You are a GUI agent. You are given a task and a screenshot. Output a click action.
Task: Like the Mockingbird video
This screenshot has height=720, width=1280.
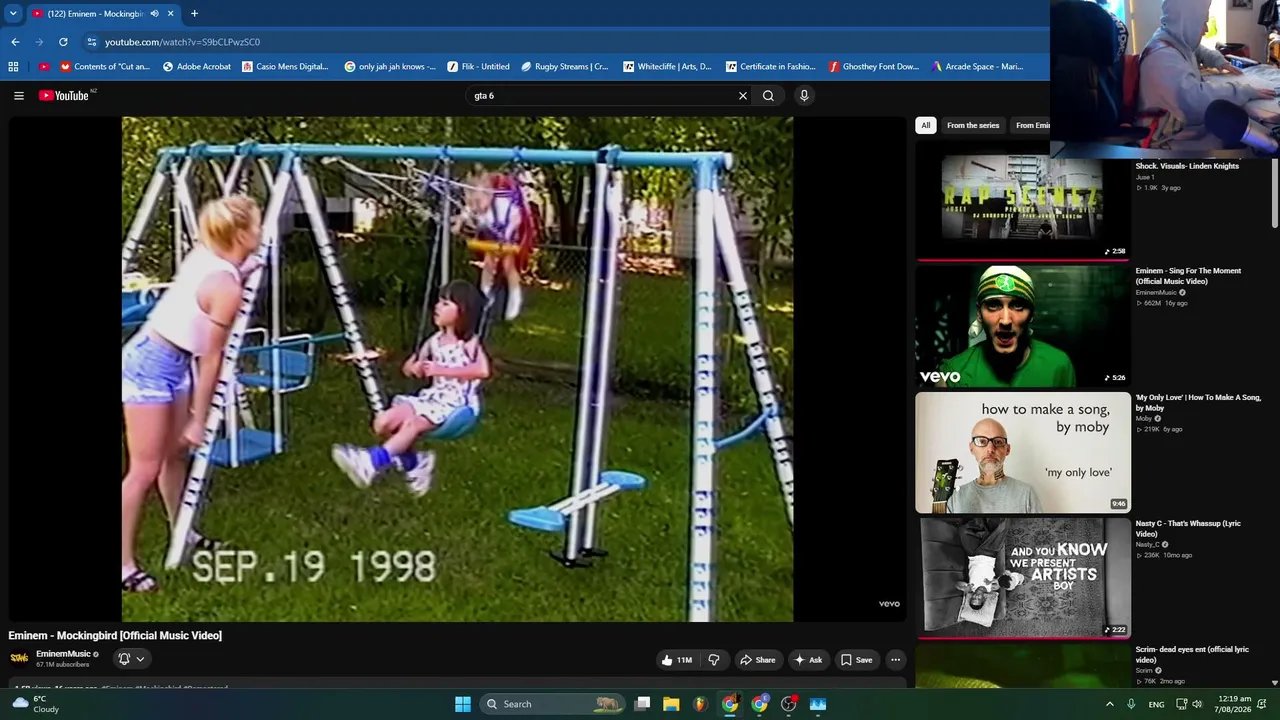pyautogui.click(x=677, y=660)
